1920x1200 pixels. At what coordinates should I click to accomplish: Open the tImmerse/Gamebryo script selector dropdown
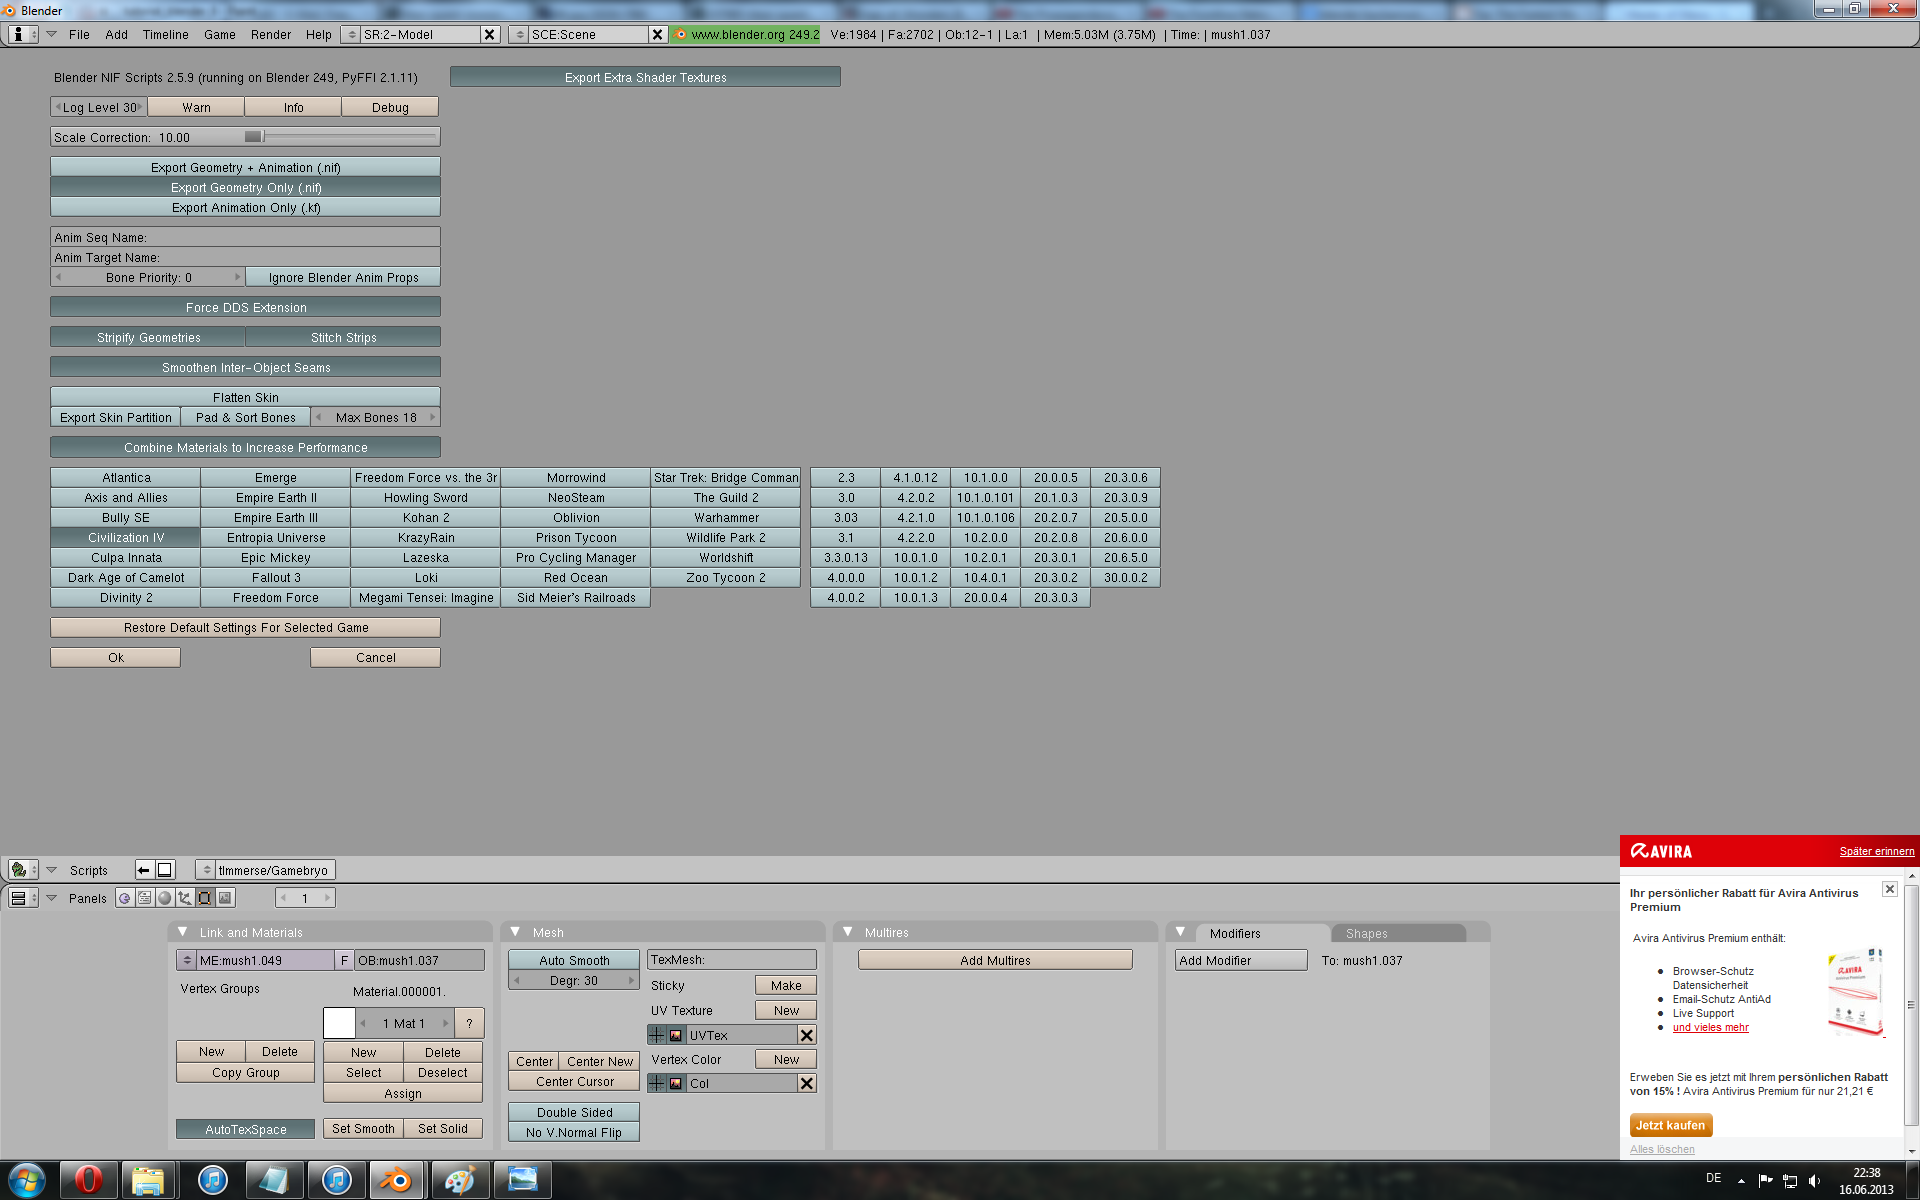[x=206, y=870]
